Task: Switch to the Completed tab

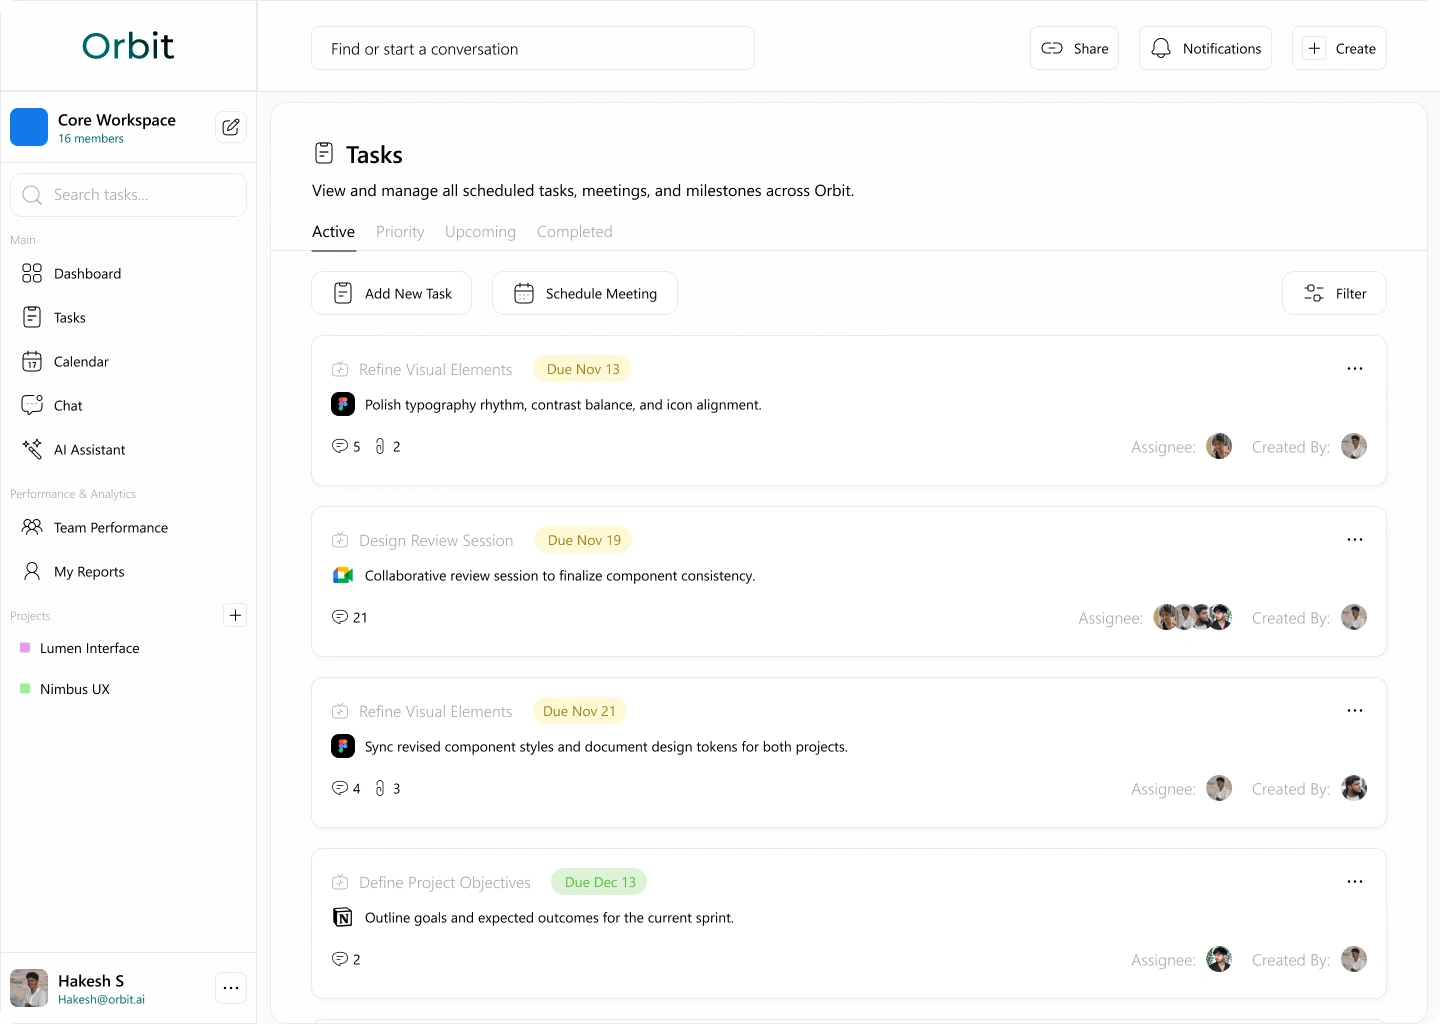Action: pos(574,231)
